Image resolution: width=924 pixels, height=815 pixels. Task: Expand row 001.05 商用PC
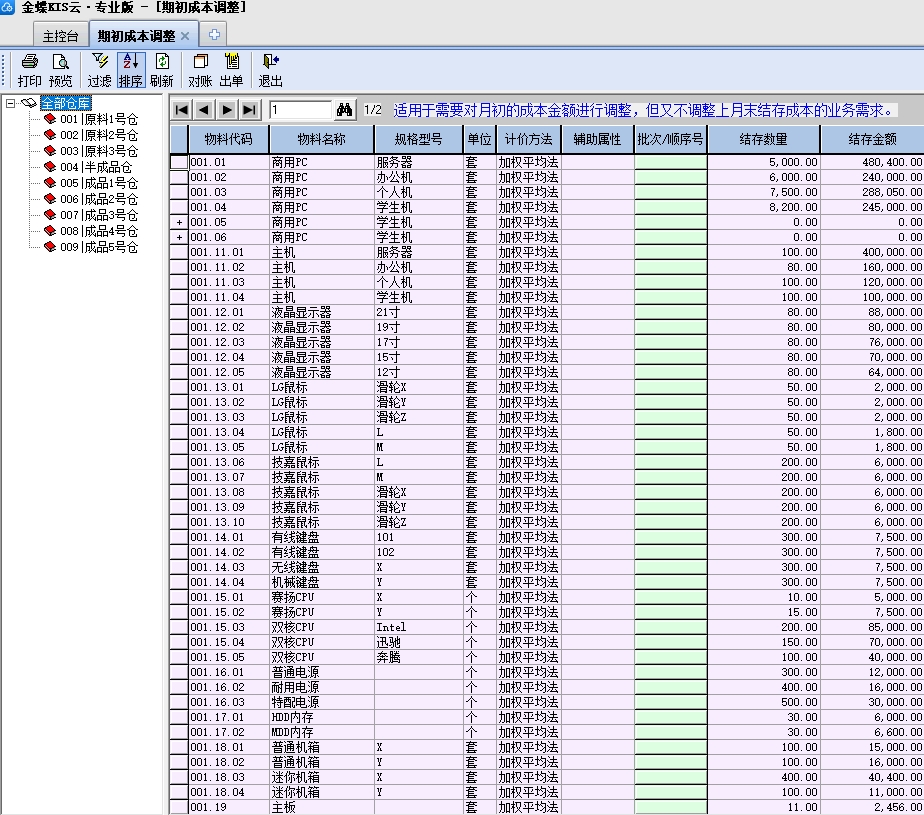pyautogui.click(x=179, y=223)
